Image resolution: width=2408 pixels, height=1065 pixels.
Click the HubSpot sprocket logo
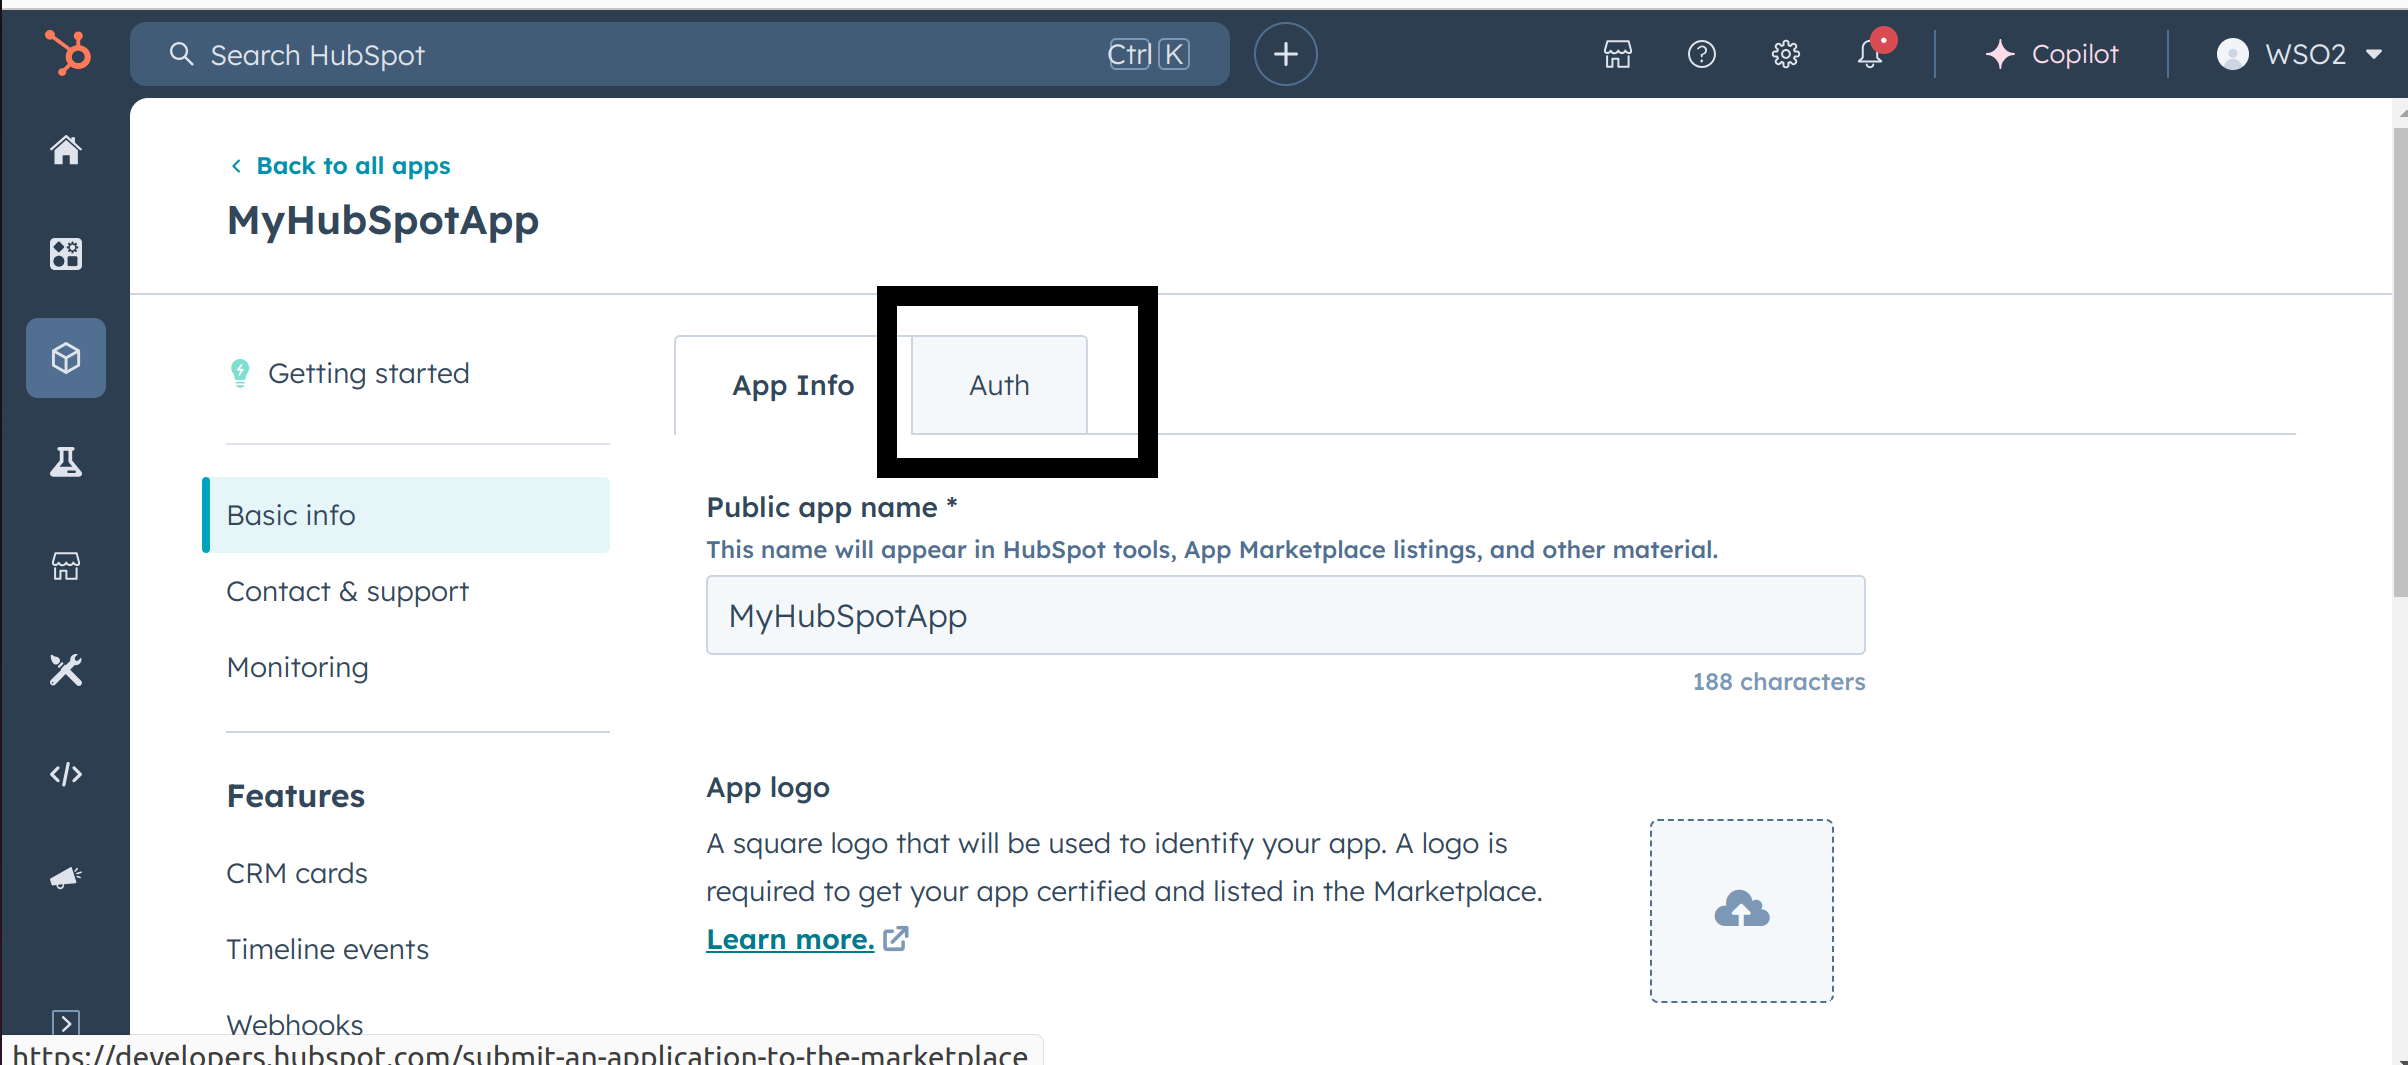67,52
